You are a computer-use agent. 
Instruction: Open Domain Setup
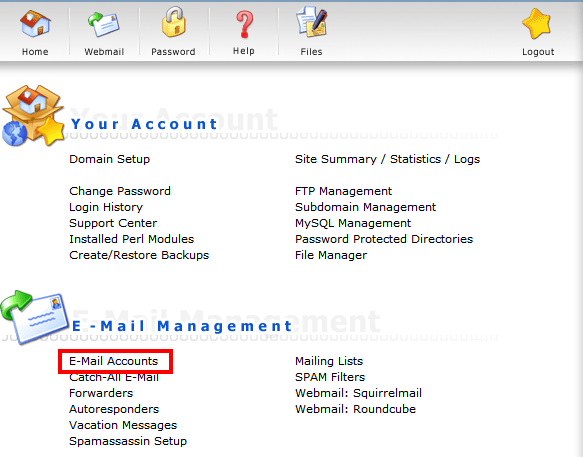point(109,159)
